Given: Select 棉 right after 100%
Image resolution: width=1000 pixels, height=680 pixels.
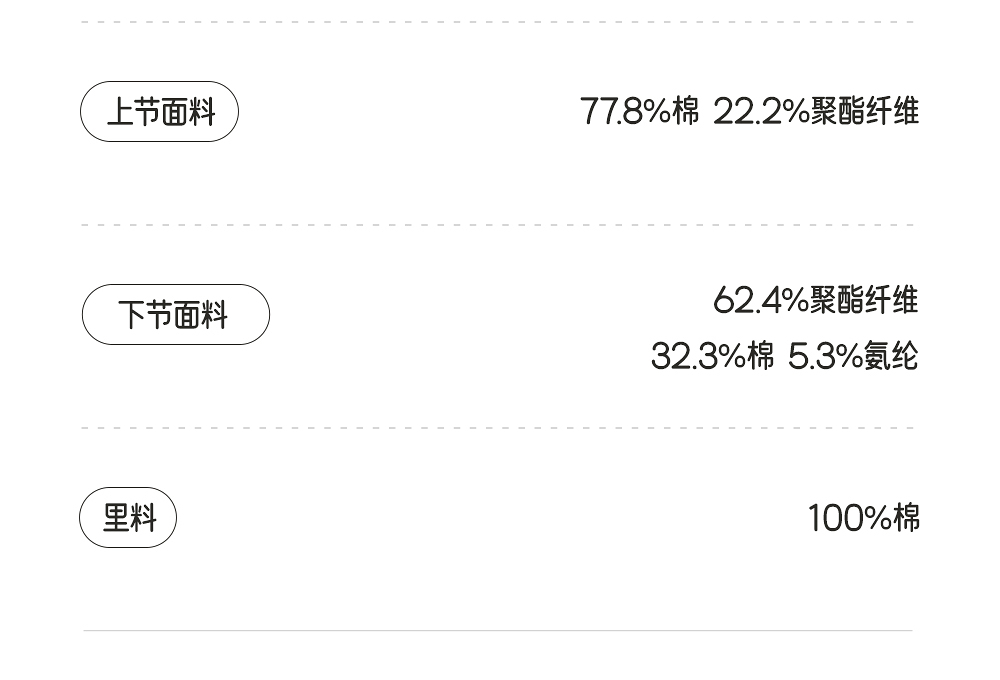Looking at the screenshot, I should (906, 518).
